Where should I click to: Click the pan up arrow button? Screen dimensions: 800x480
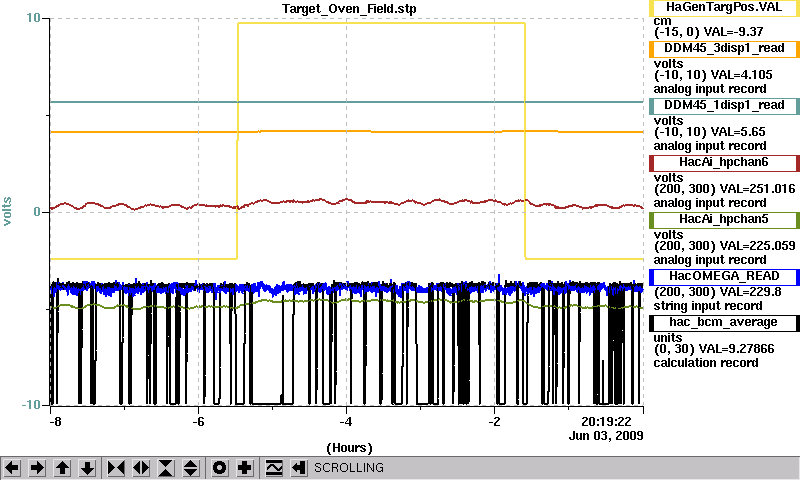click(x=63, y=468)
